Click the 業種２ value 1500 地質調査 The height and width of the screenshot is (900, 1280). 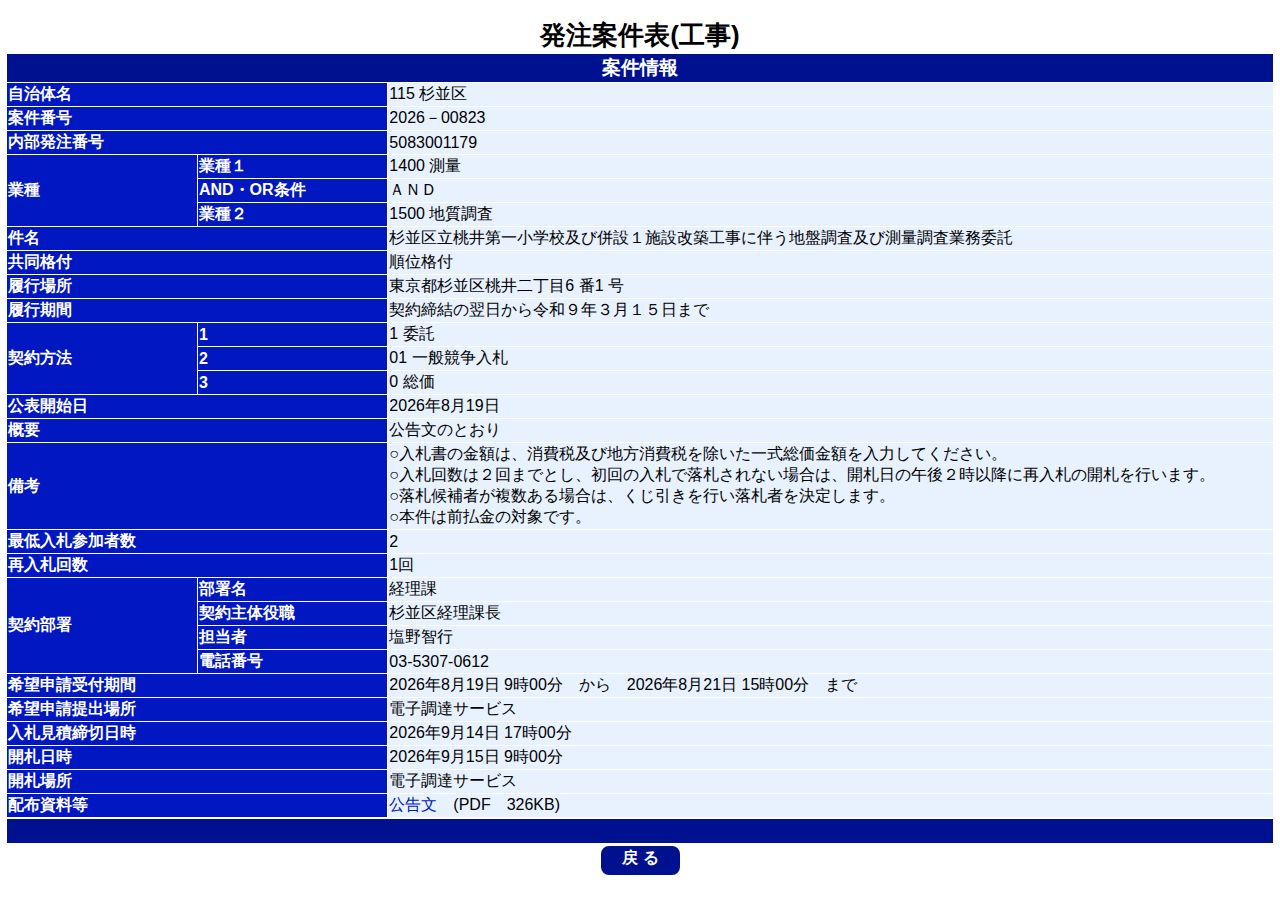[441, 214]
